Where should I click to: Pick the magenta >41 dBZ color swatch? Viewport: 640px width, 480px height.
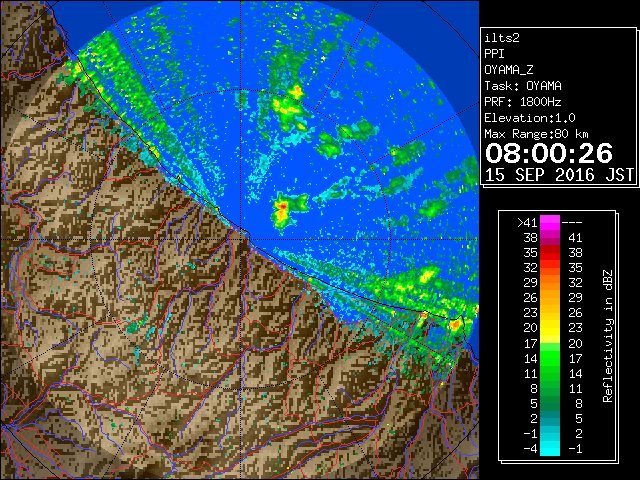point(550,222)
